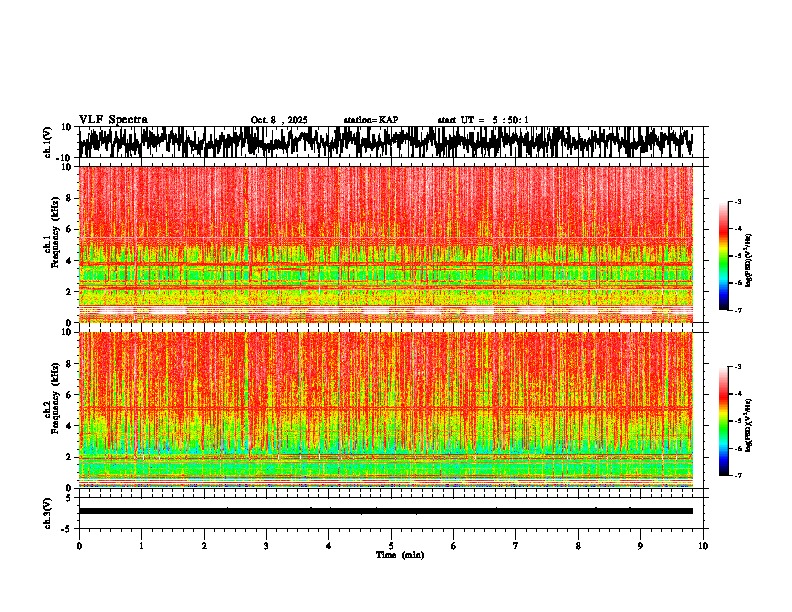Click the time axis end tick label "10"

[703, 546]
